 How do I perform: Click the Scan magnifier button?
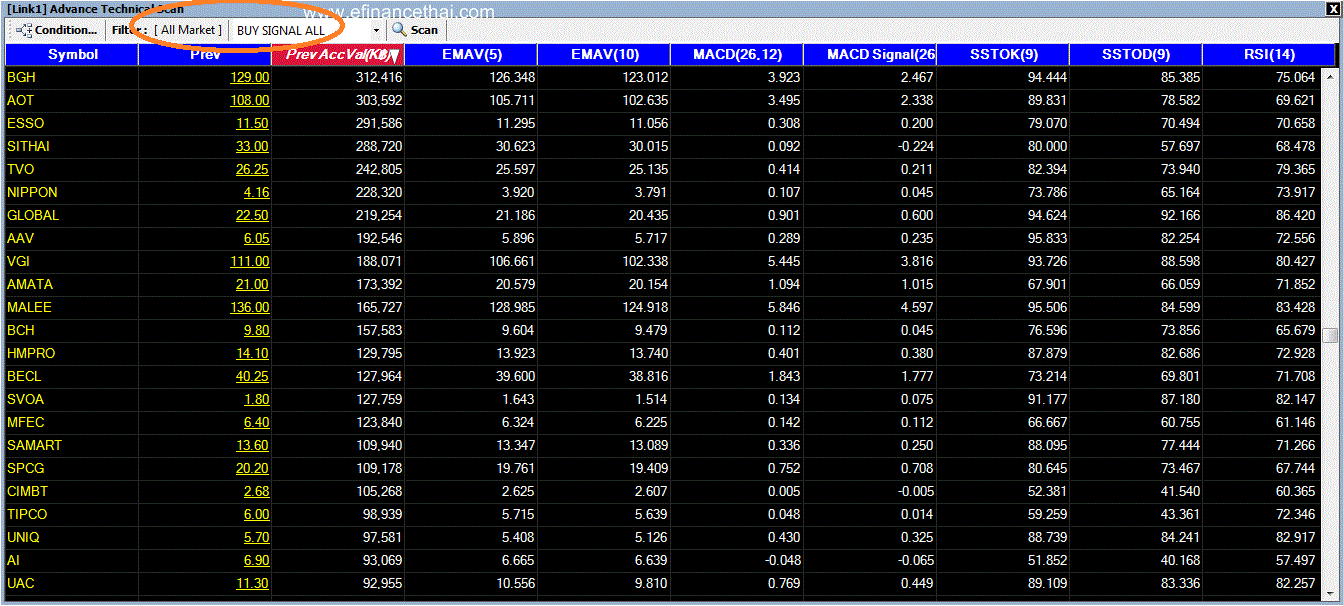click(x=416, y=30)
